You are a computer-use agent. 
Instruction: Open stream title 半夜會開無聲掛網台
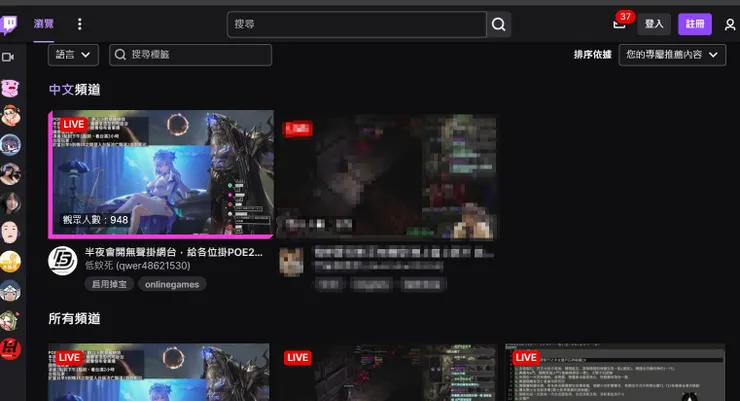174,252
